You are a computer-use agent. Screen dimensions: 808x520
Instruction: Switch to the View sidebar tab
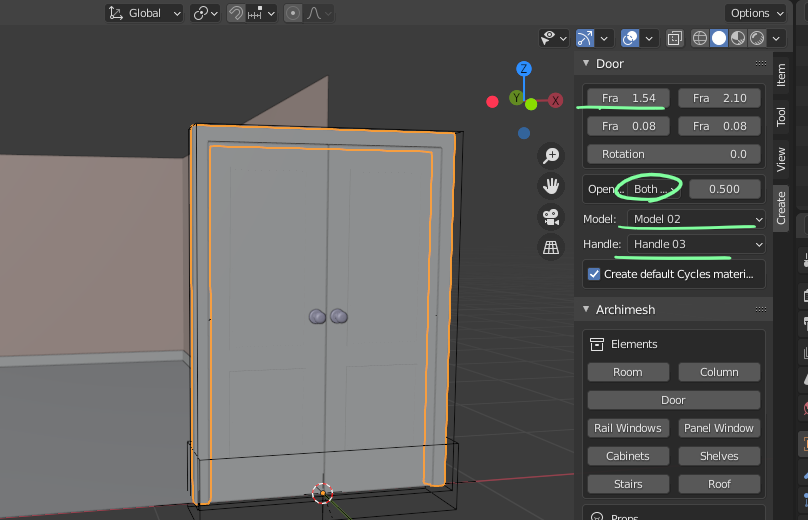click(x=781, y=159)
